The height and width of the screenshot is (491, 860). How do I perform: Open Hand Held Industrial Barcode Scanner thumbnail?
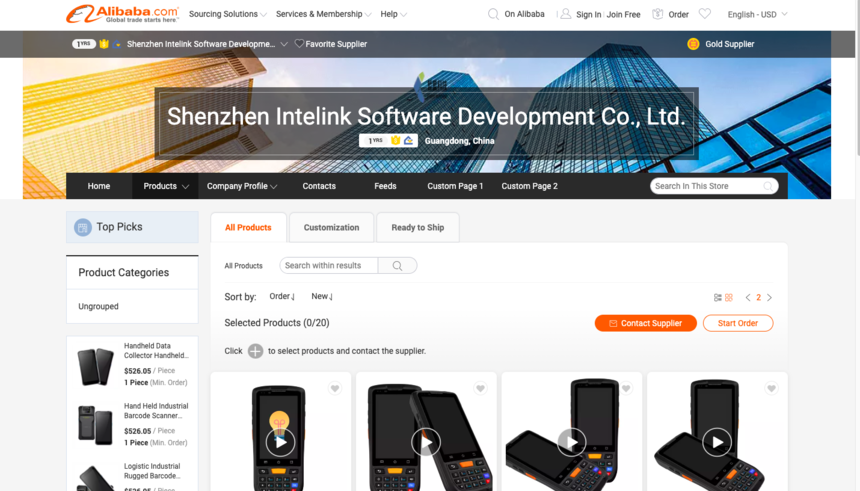coord(95,425)
